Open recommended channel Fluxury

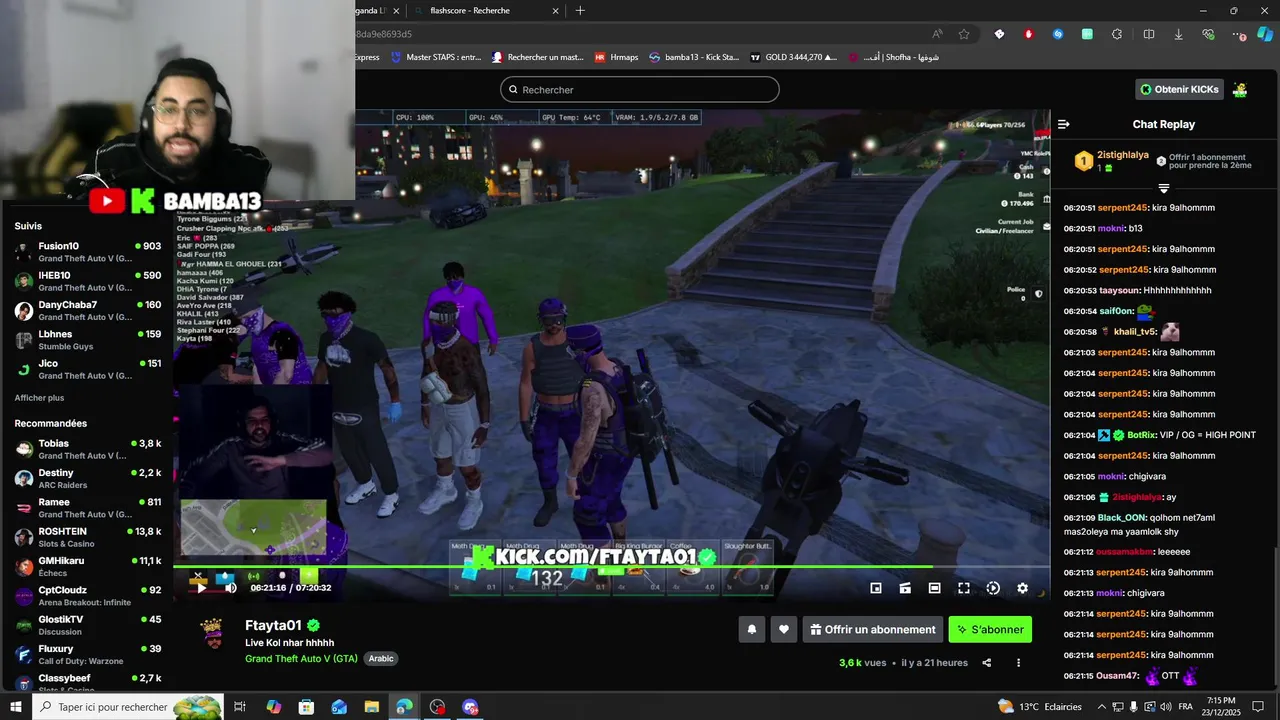point(88,654)
